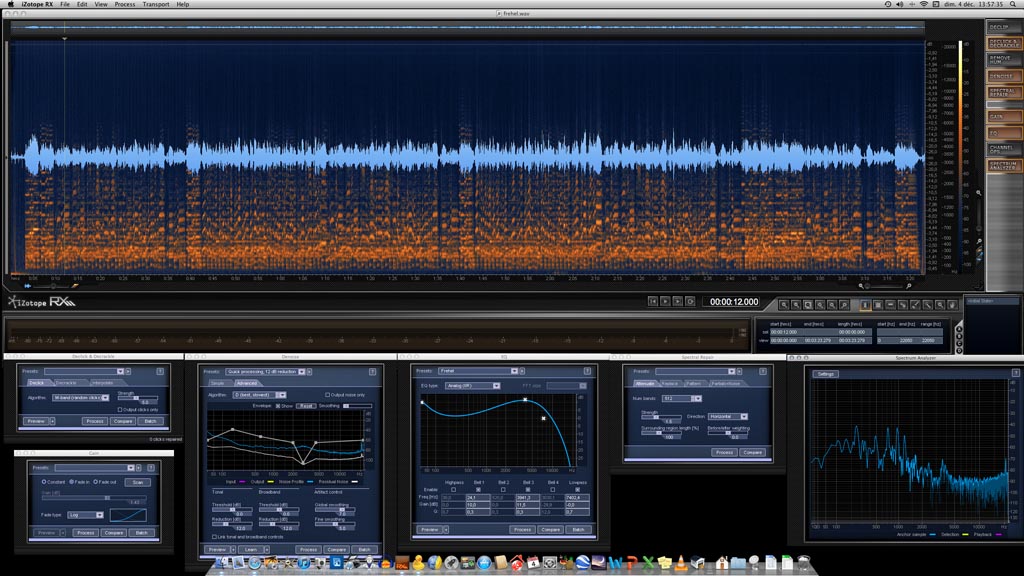Select the frequency selection tool icon
The image size is (1024, 576).
click(x=890, y=304)
